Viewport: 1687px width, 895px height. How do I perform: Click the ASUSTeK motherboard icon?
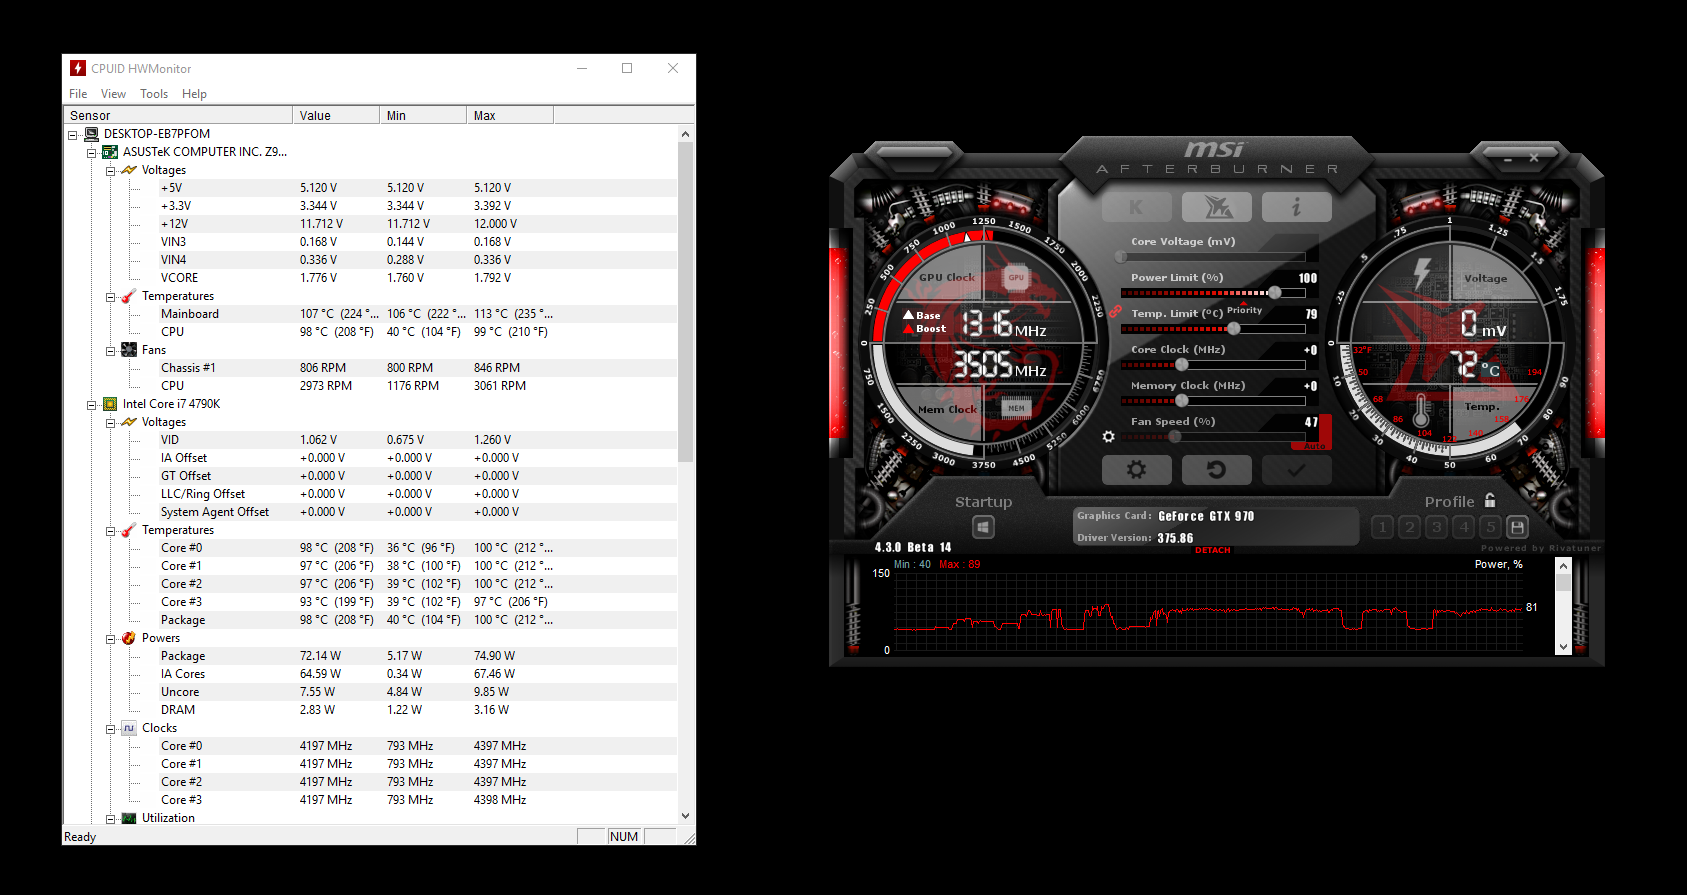[x=110, y=152]
